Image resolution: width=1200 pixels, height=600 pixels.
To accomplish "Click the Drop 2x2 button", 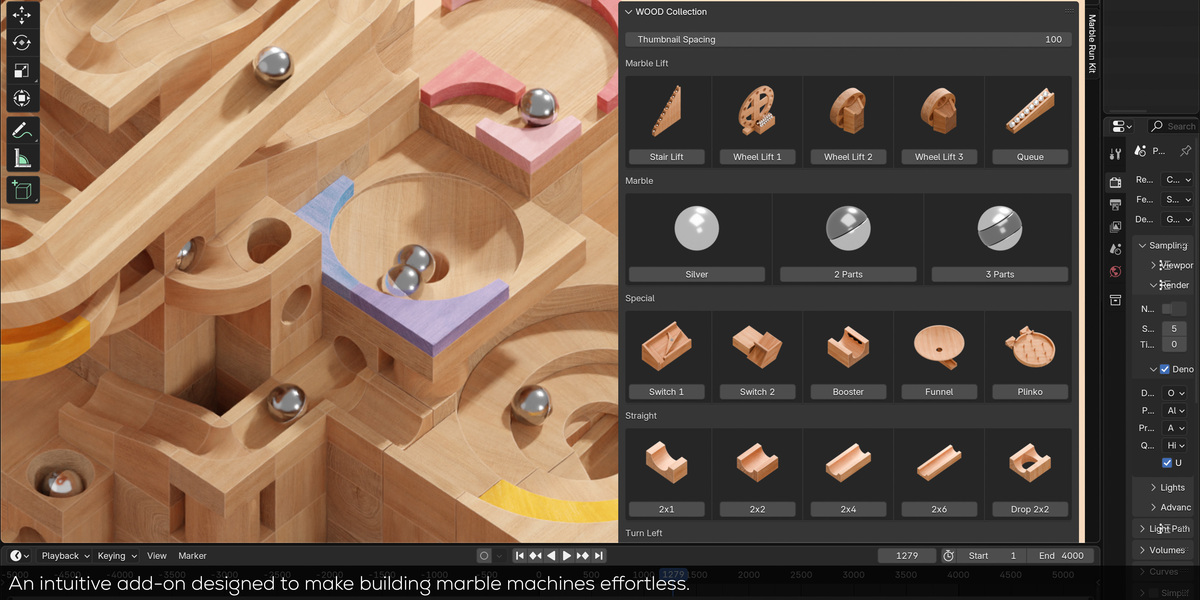I will pyautogui.click(x=1030, y=509).
